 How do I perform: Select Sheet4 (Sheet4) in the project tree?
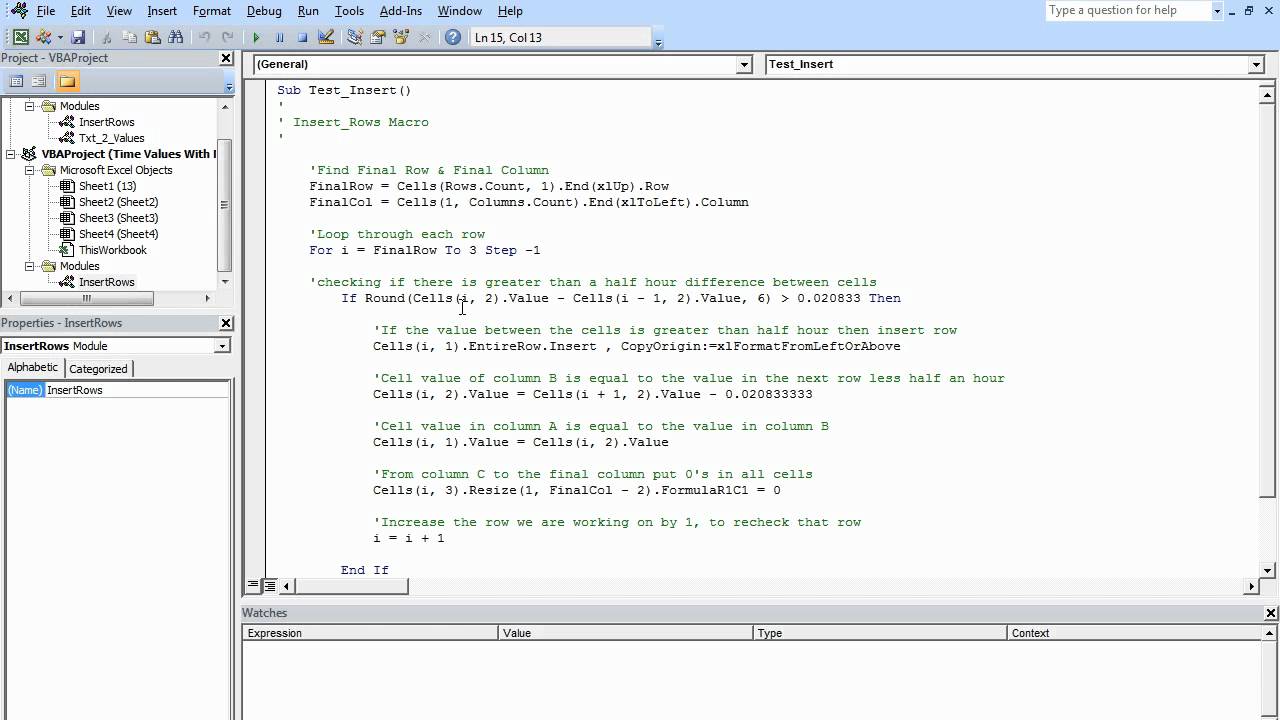[118, 234]
